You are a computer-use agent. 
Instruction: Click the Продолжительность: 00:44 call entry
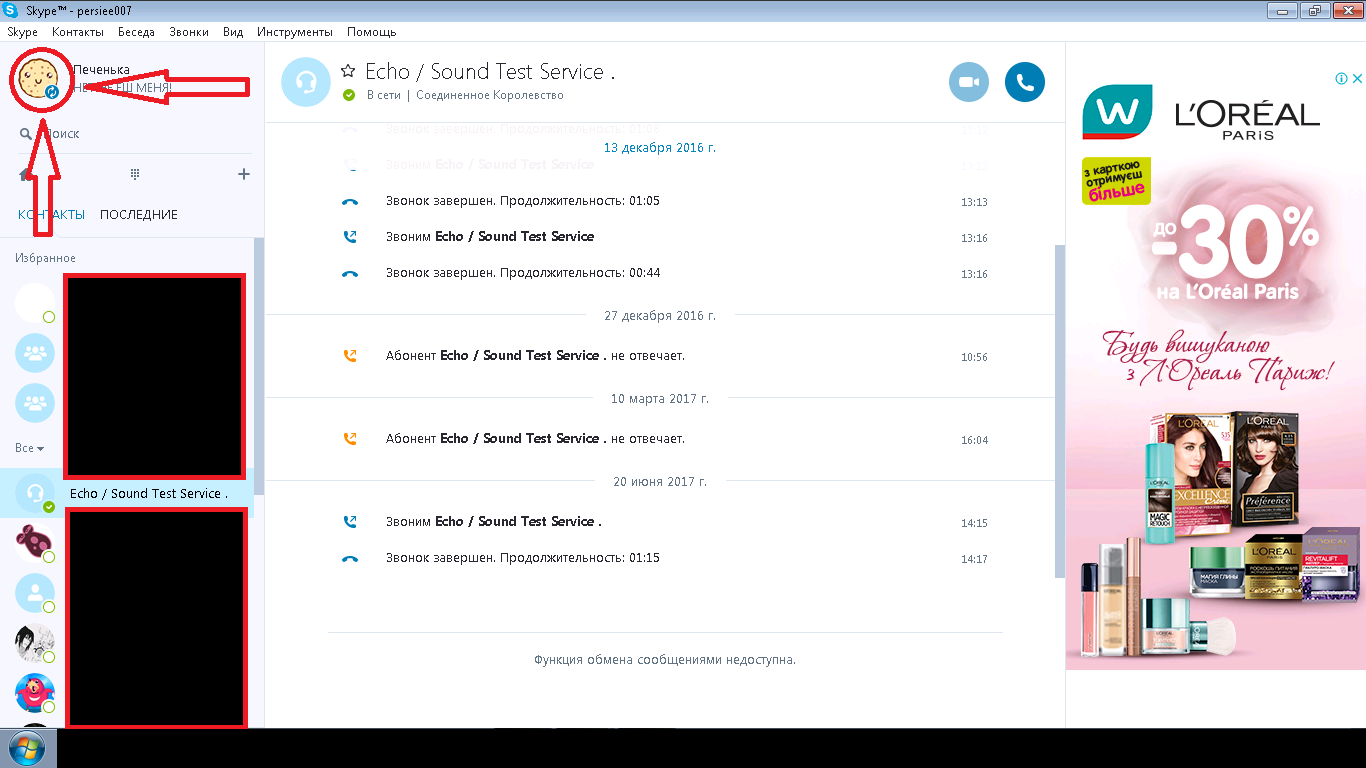(523, 273)
